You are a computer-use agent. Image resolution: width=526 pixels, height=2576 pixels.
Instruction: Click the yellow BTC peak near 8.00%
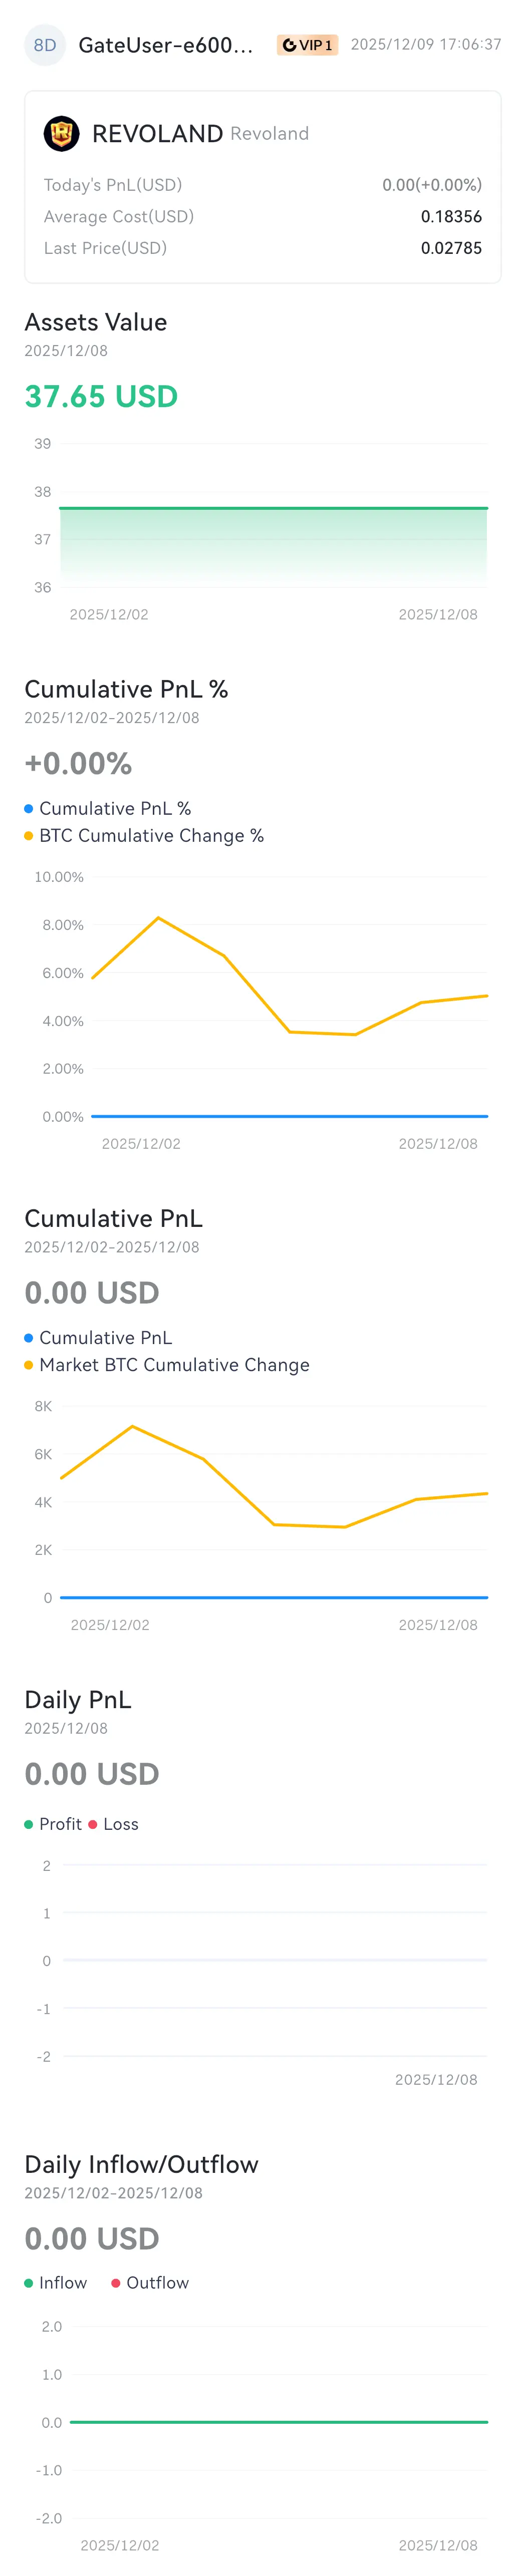(158, 917)
